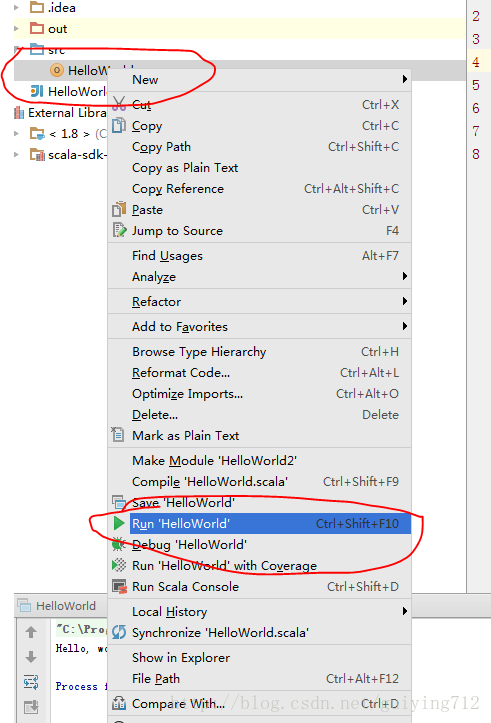
Task: Select Find Usages menu item
Action: (259, 255)
